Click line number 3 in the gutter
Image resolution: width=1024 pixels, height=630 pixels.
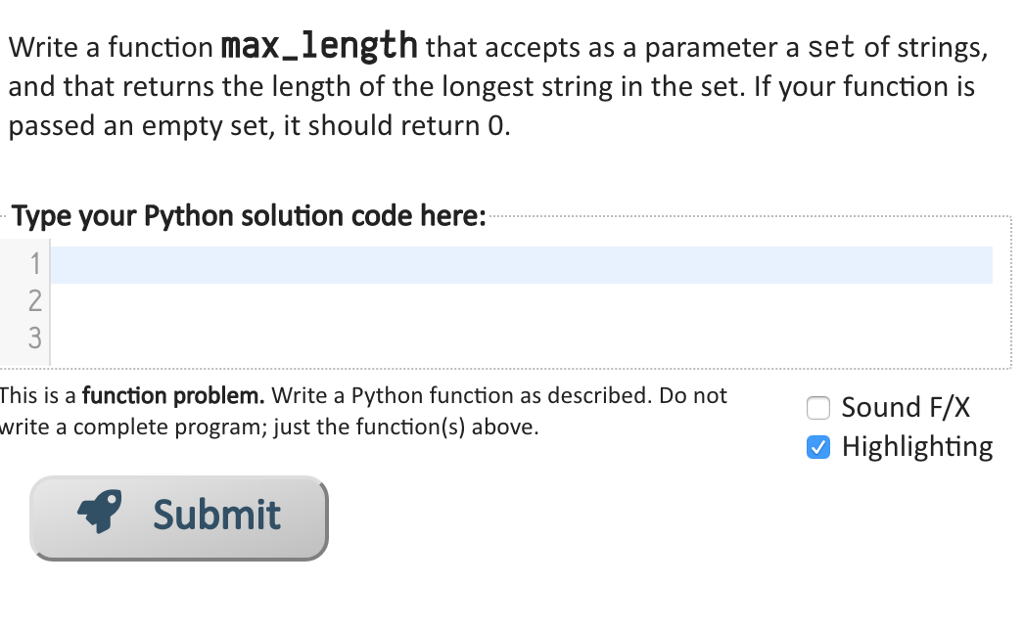[x=36, y=339]
